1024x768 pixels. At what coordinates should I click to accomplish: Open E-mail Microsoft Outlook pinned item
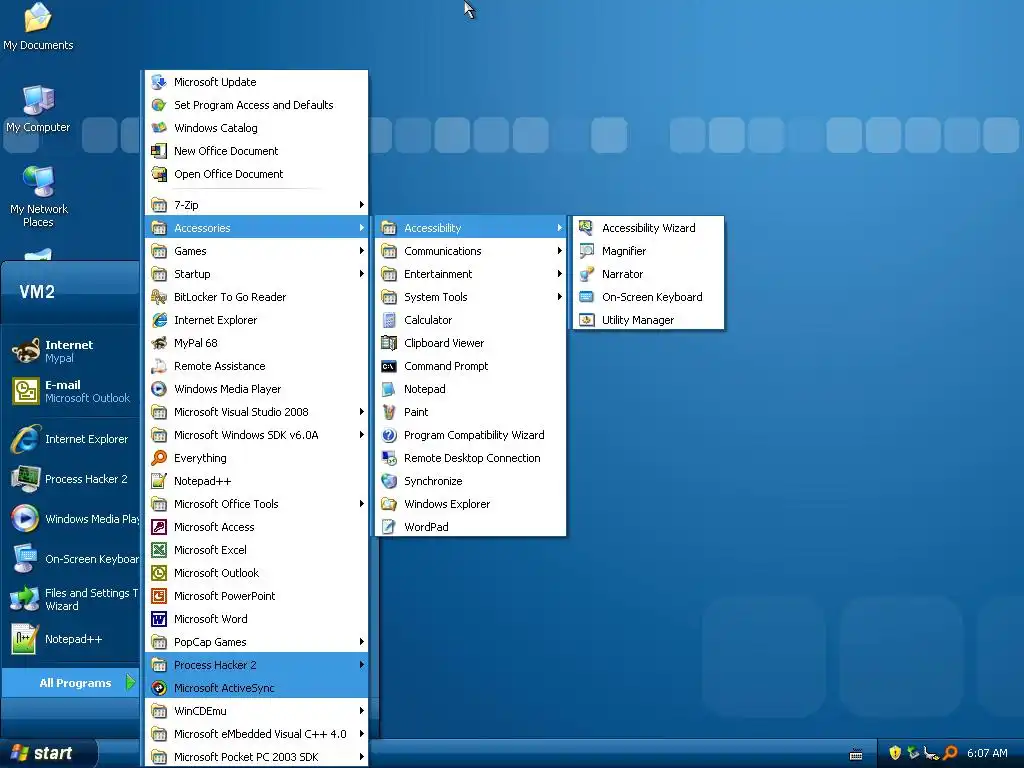[x=71, y=391]
